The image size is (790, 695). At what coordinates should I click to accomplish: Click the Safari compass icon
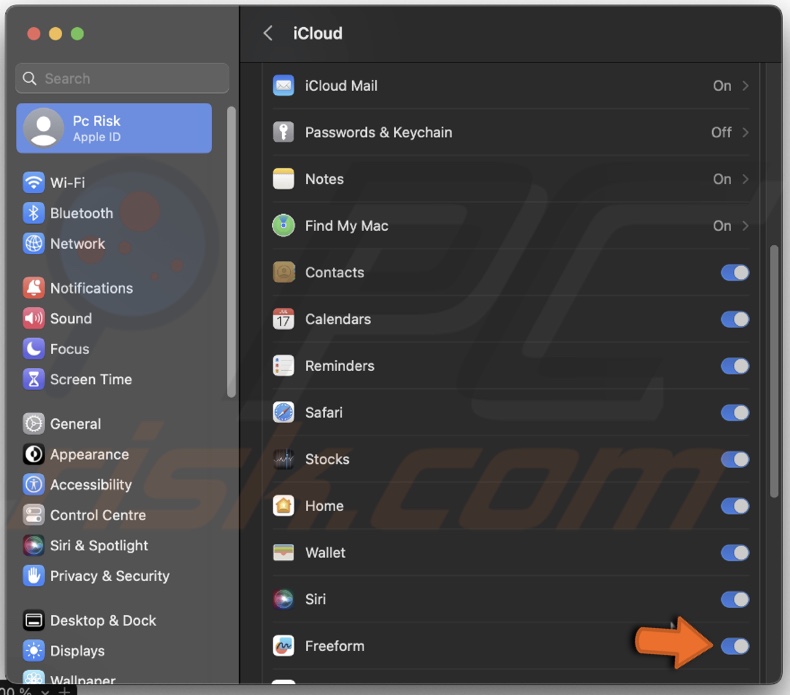point(283,412)
